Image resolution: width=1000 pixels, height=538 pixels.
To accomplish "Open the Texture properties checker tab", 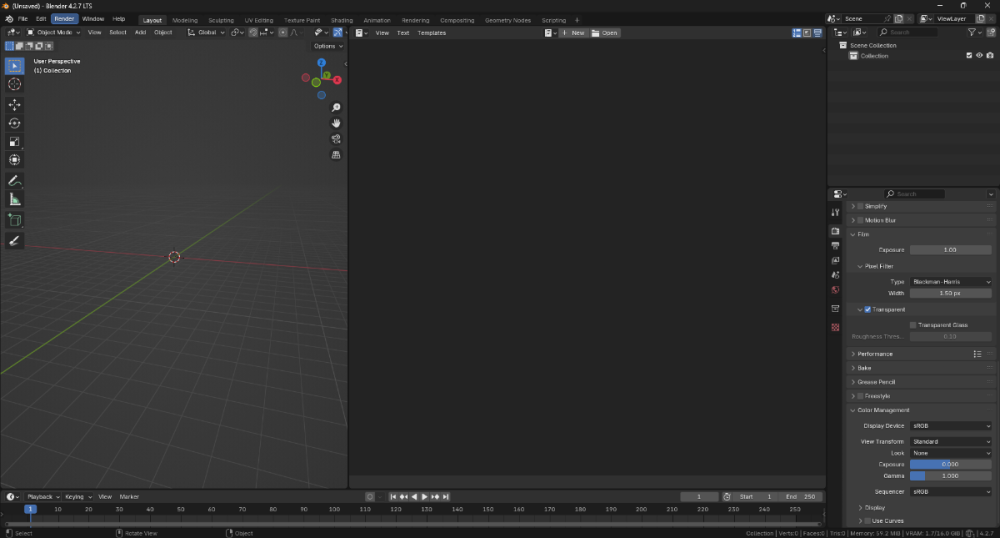I will click(x=835, y=327).
